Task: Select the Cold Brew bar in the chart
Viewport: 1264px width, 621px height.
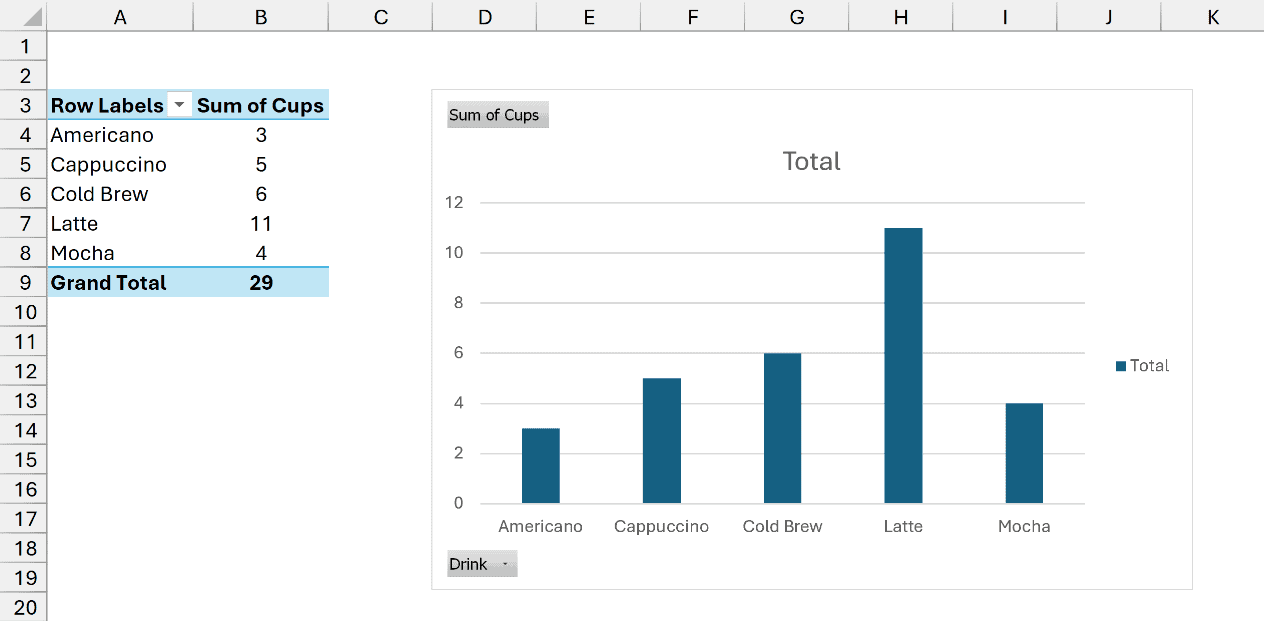Action: 782,428
